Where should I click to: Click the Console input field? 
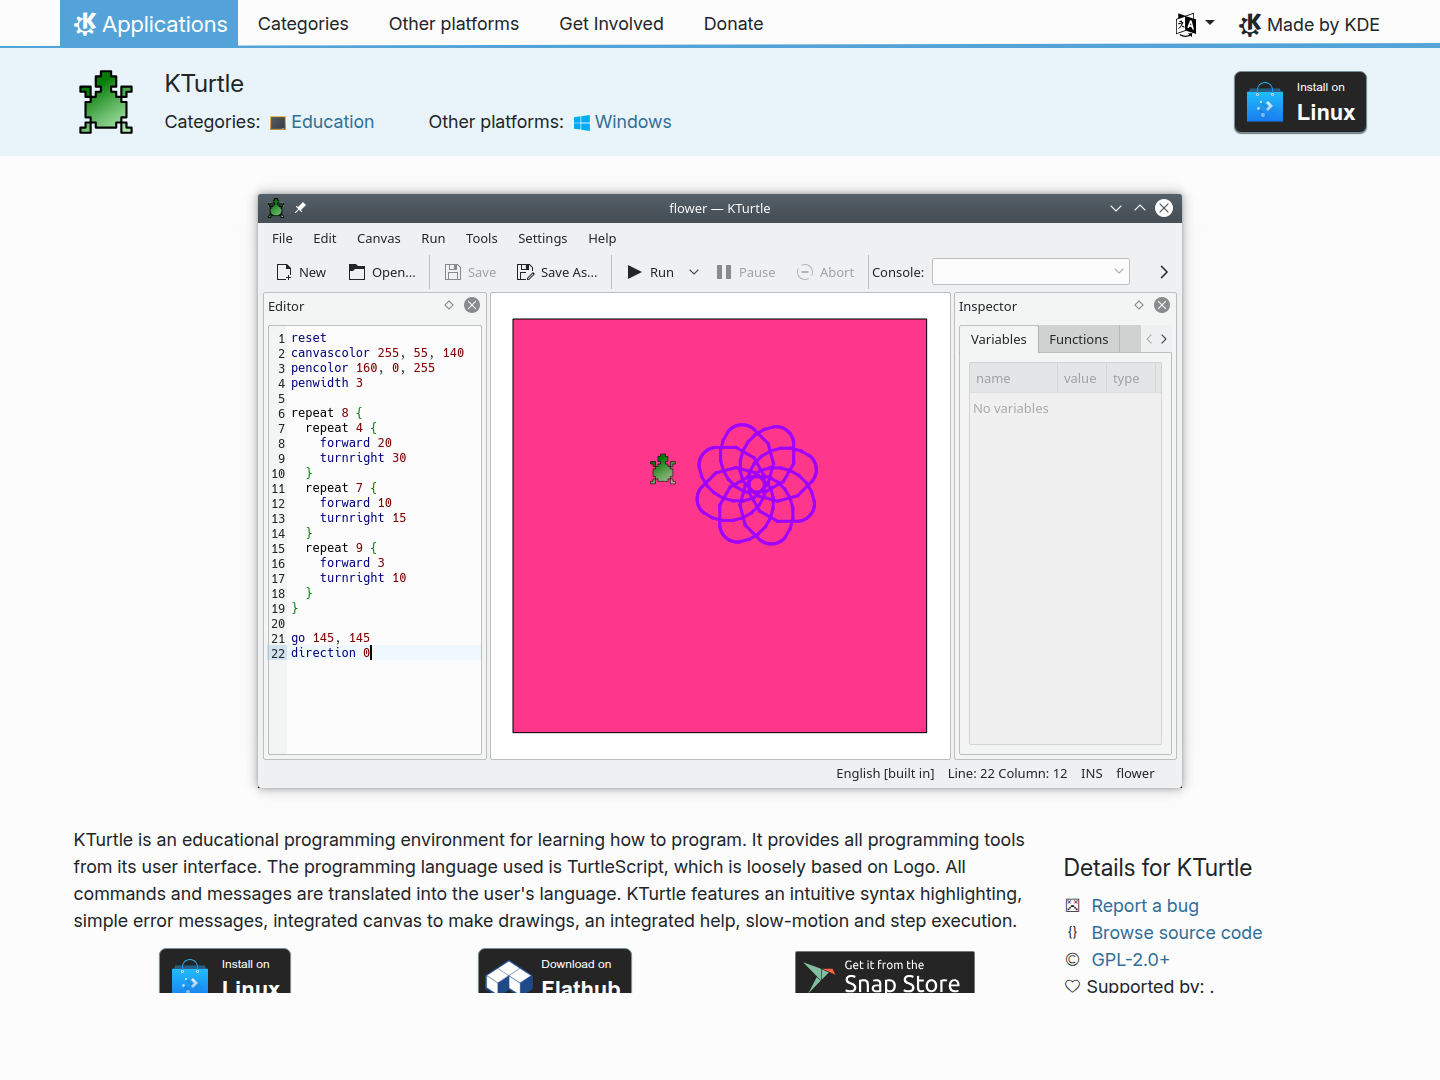[1031, 271]
